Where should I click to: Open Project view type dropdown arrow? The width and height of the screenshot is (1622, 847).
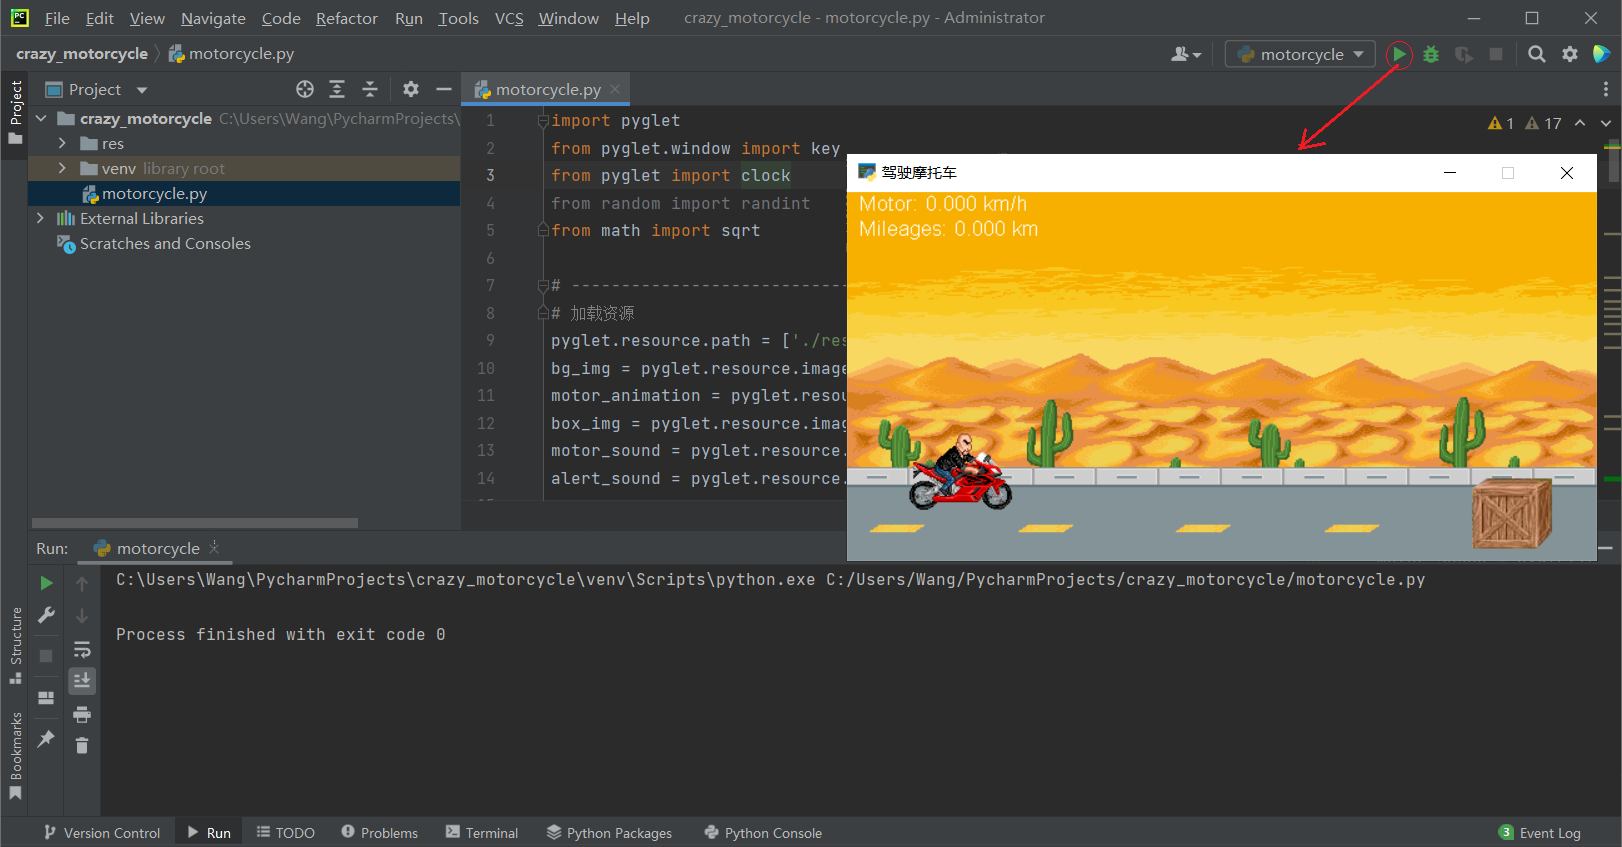pyautogui.click(x=142, y=90)
